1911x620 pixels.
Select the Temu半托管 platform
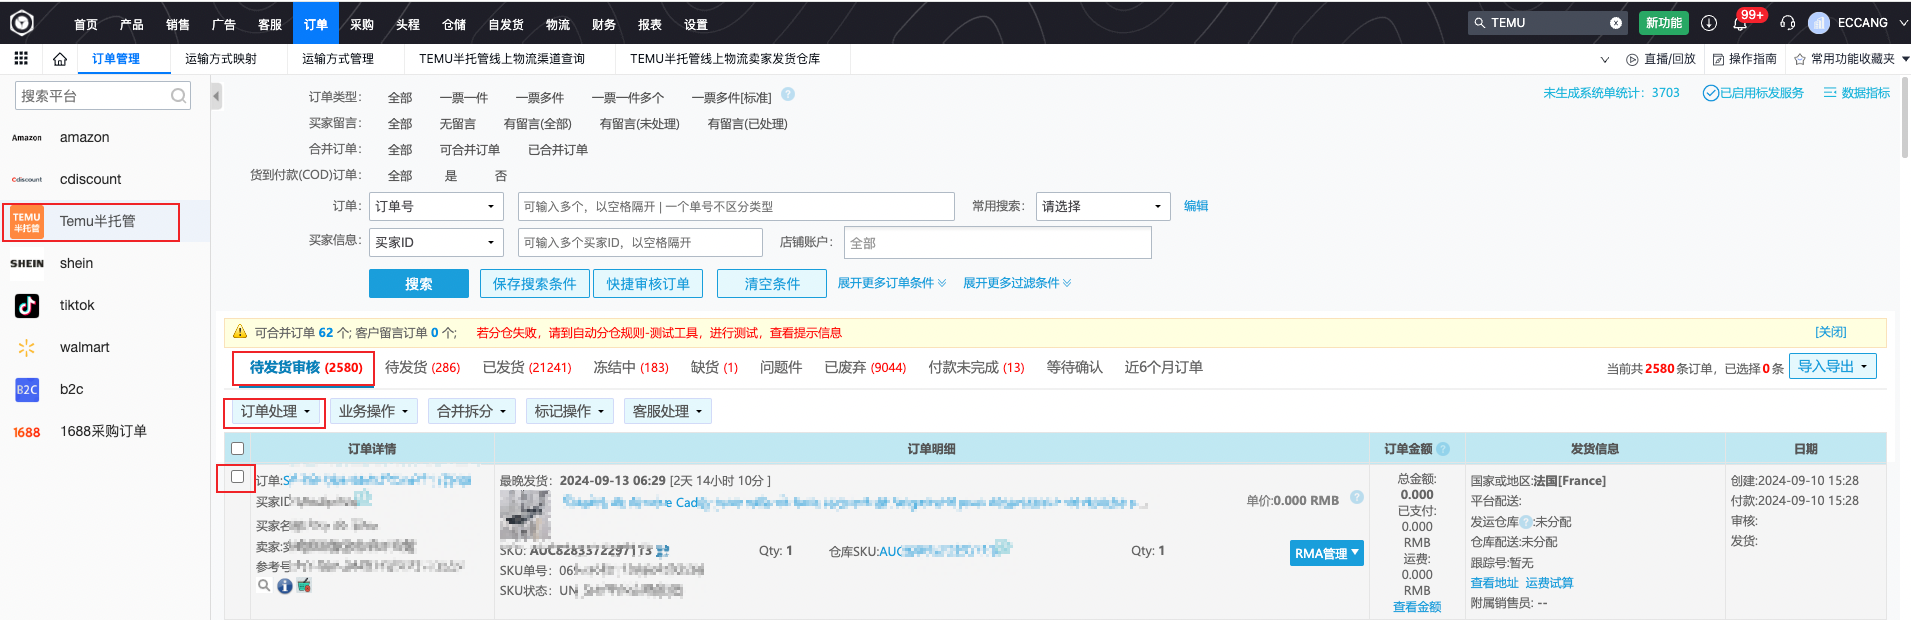[x=97, y=221]
